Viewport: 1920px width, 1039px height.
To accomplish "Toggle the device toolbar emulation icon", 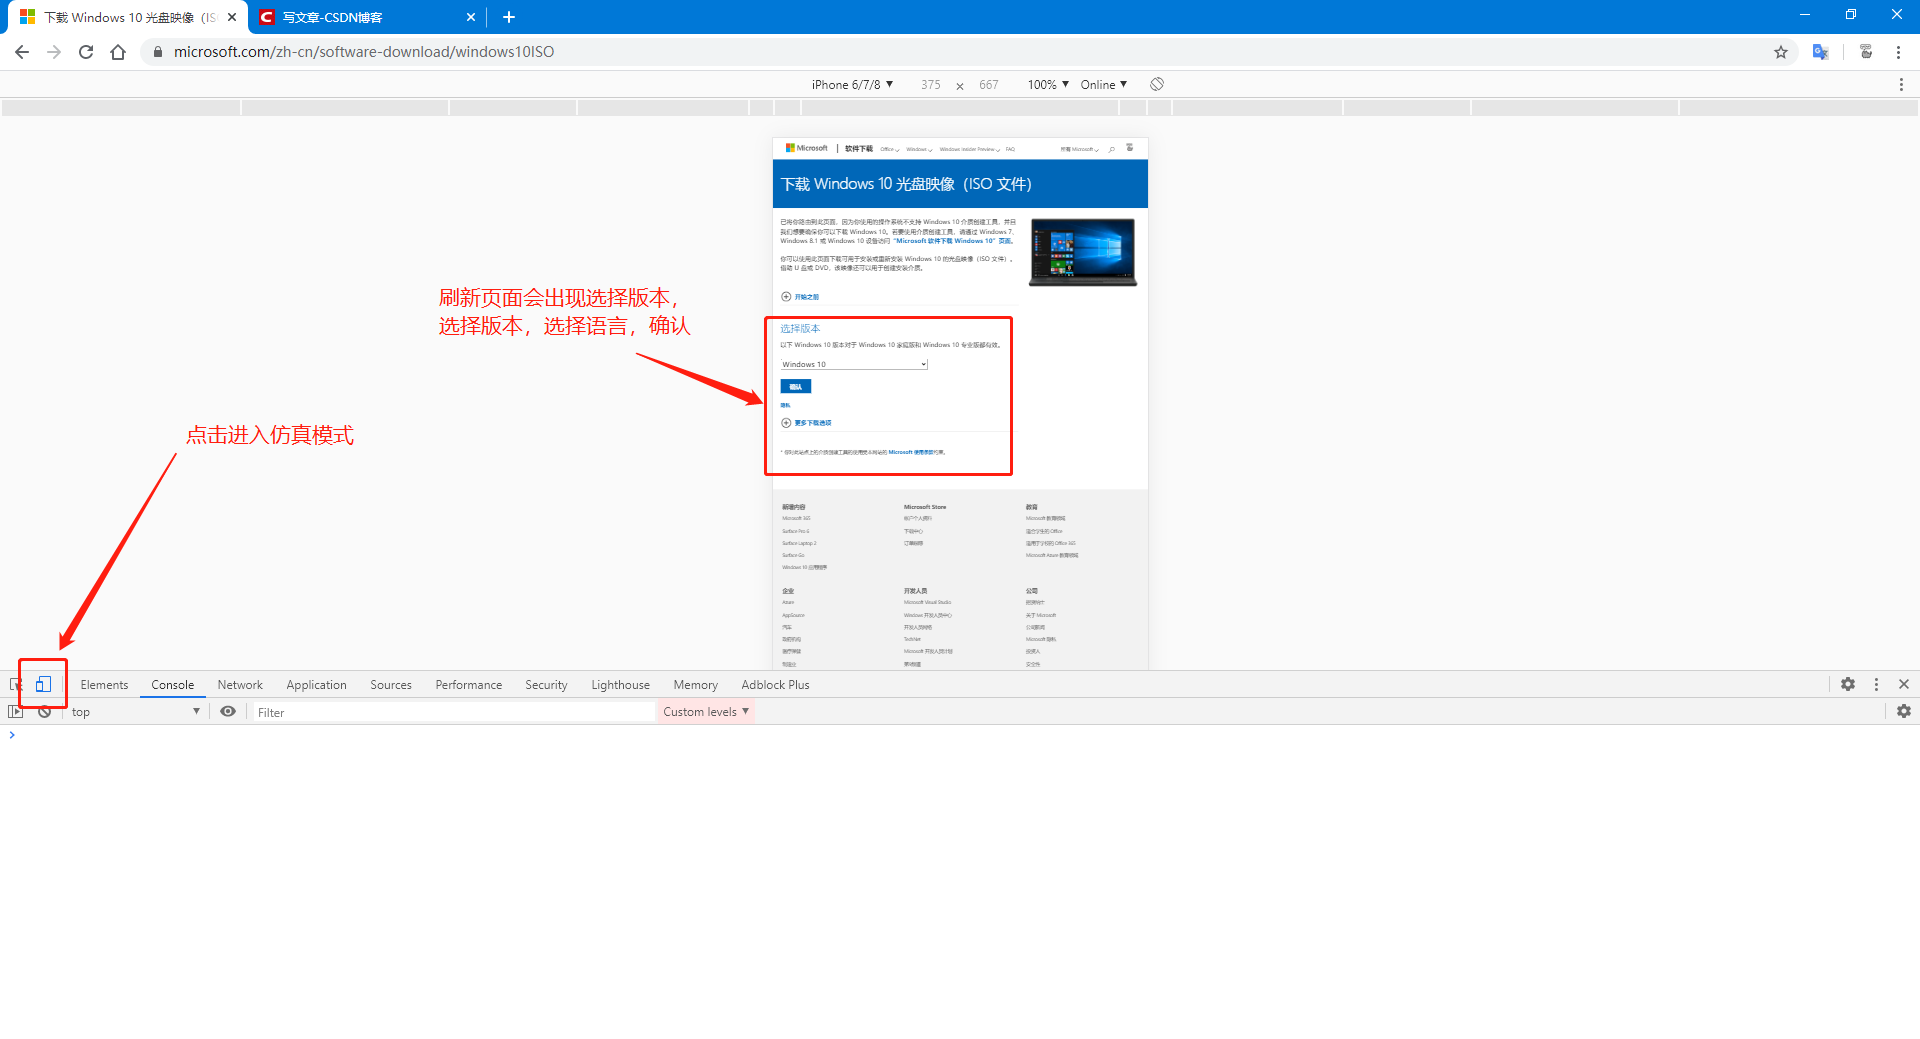I will (43, 684).
